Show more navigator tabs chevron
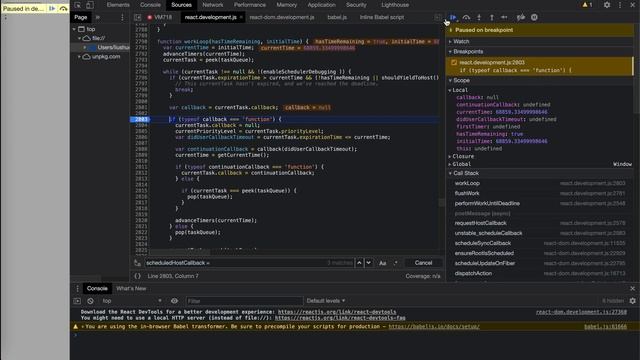The width and height of the screenshot is (640, 360). point(98,17)
